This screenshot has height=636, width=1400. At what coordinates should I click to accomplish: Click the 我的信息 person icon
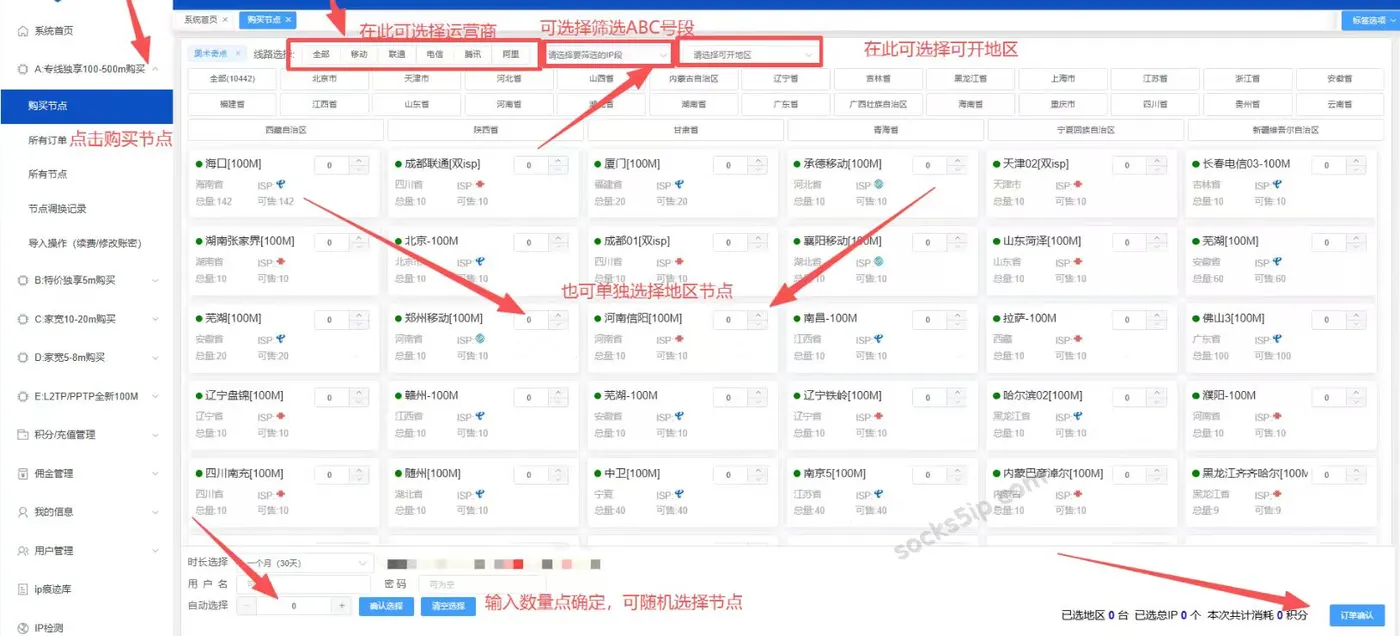click(x=23, y=512)
